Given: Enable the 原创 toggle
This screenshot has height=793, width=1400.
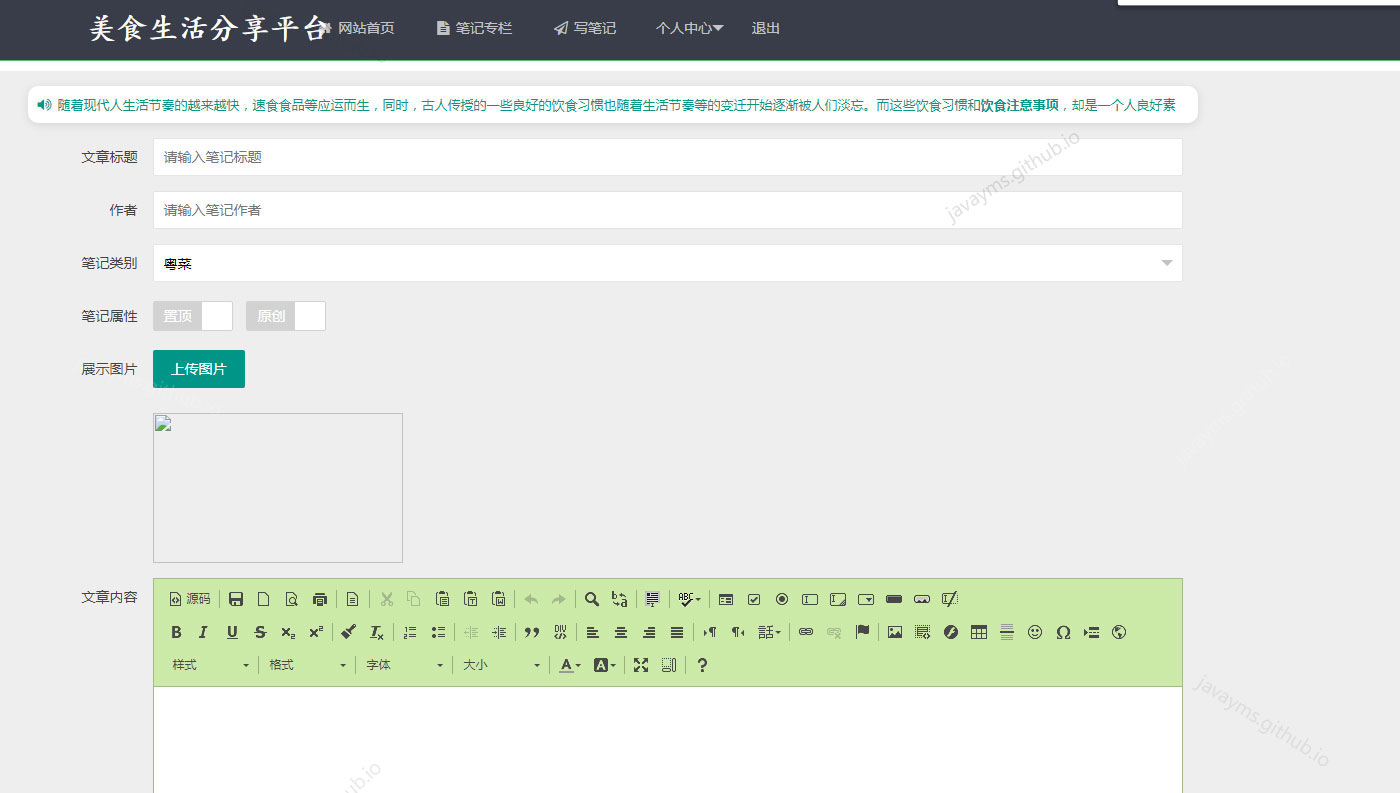Looking at the screenshot, I should 285,315.
